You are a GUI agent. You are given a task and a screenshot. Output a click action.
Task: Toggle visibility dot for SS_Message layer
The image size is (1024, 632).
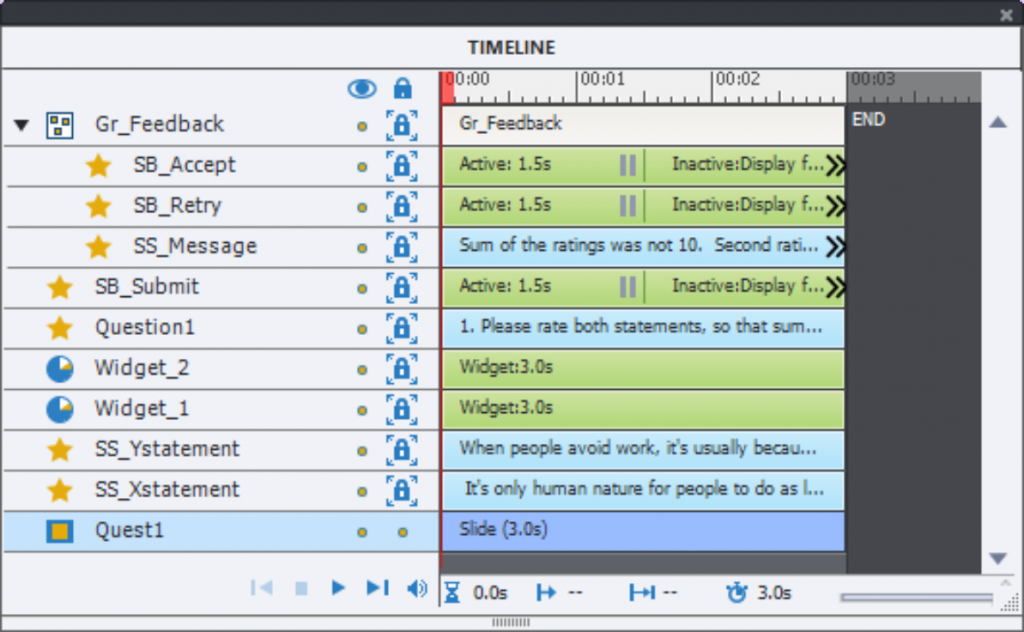(x=362, y=247)
